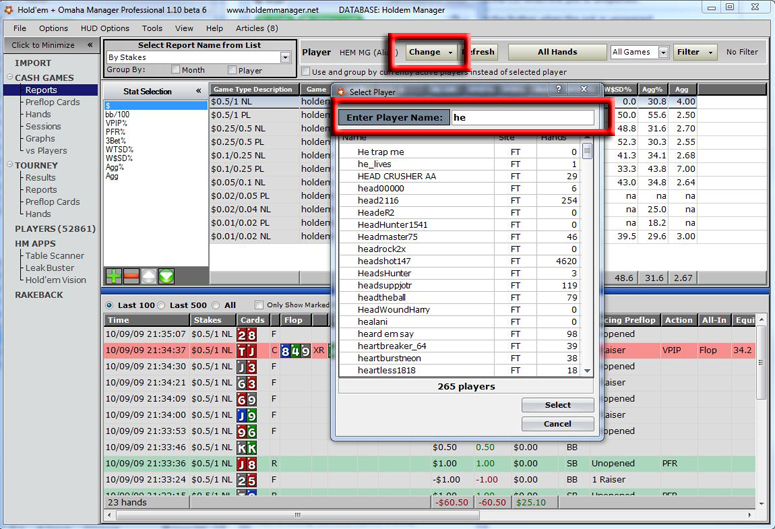Viewport: 775px width, 529px height.
Task: Collapse the TOURNEY tree section
Action: click(x=9, y=165)
